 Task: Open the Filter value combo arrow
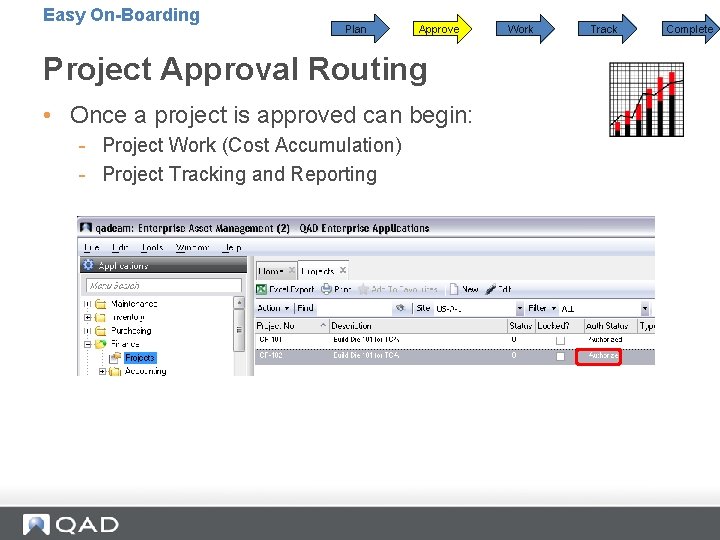(x=645, y=309)
